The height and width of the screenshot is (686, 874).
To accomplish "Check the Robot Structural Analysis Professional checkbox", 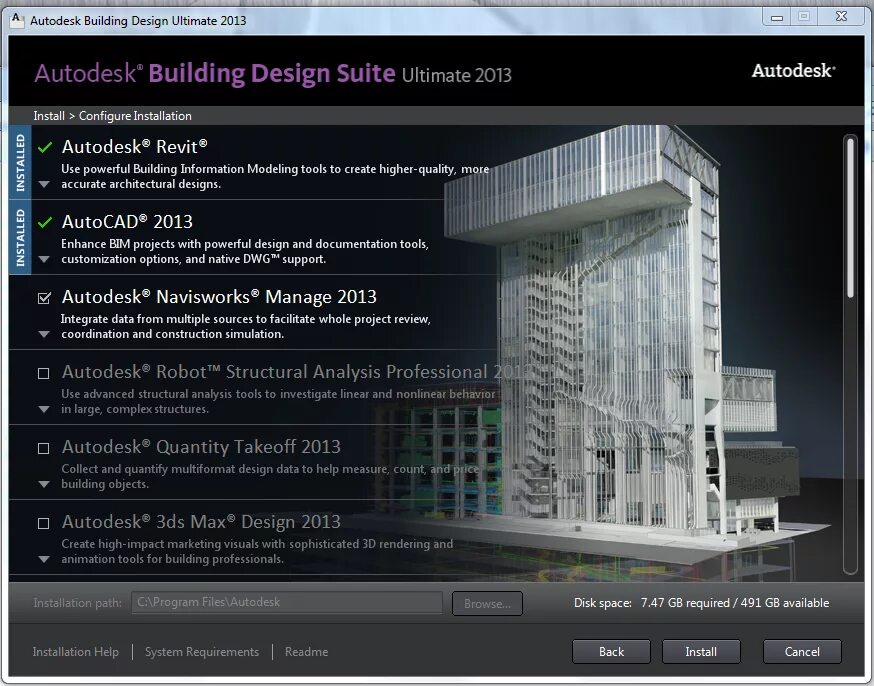I will [43, 373].
